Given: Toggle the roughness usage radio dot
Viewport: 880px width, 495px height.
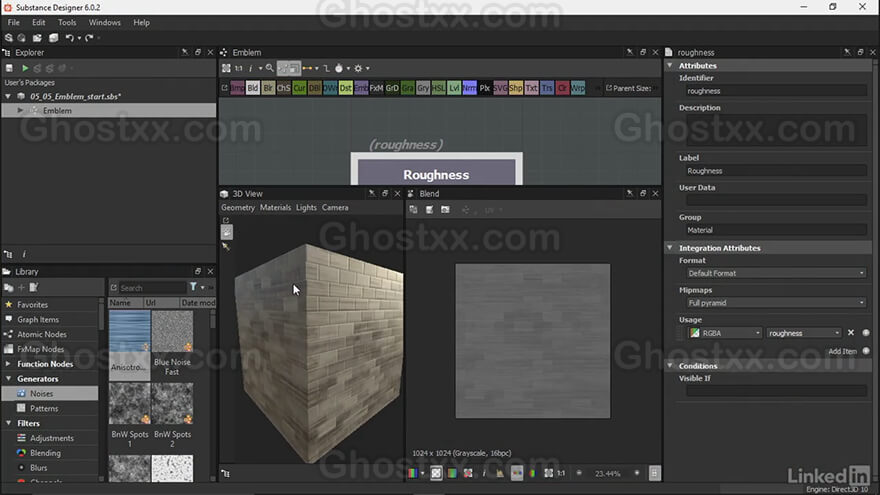Looking at the screenshot, I should coord(866,333).
